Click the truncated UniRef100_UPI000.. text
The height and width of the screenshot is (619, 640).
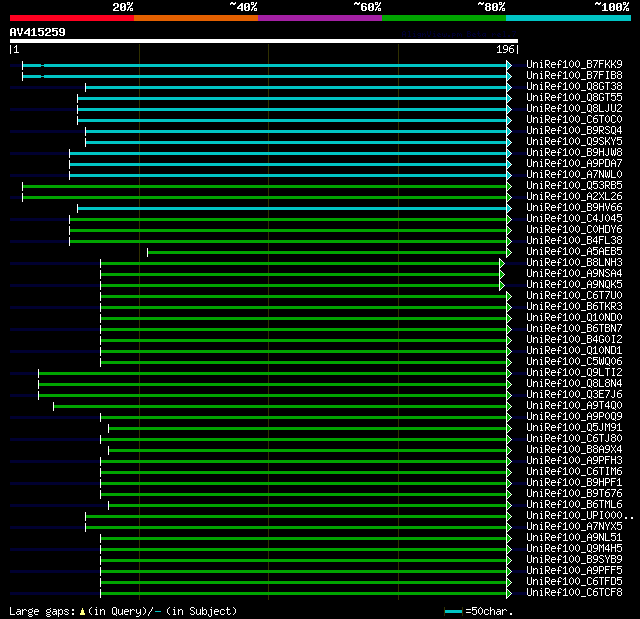[580, 516]
